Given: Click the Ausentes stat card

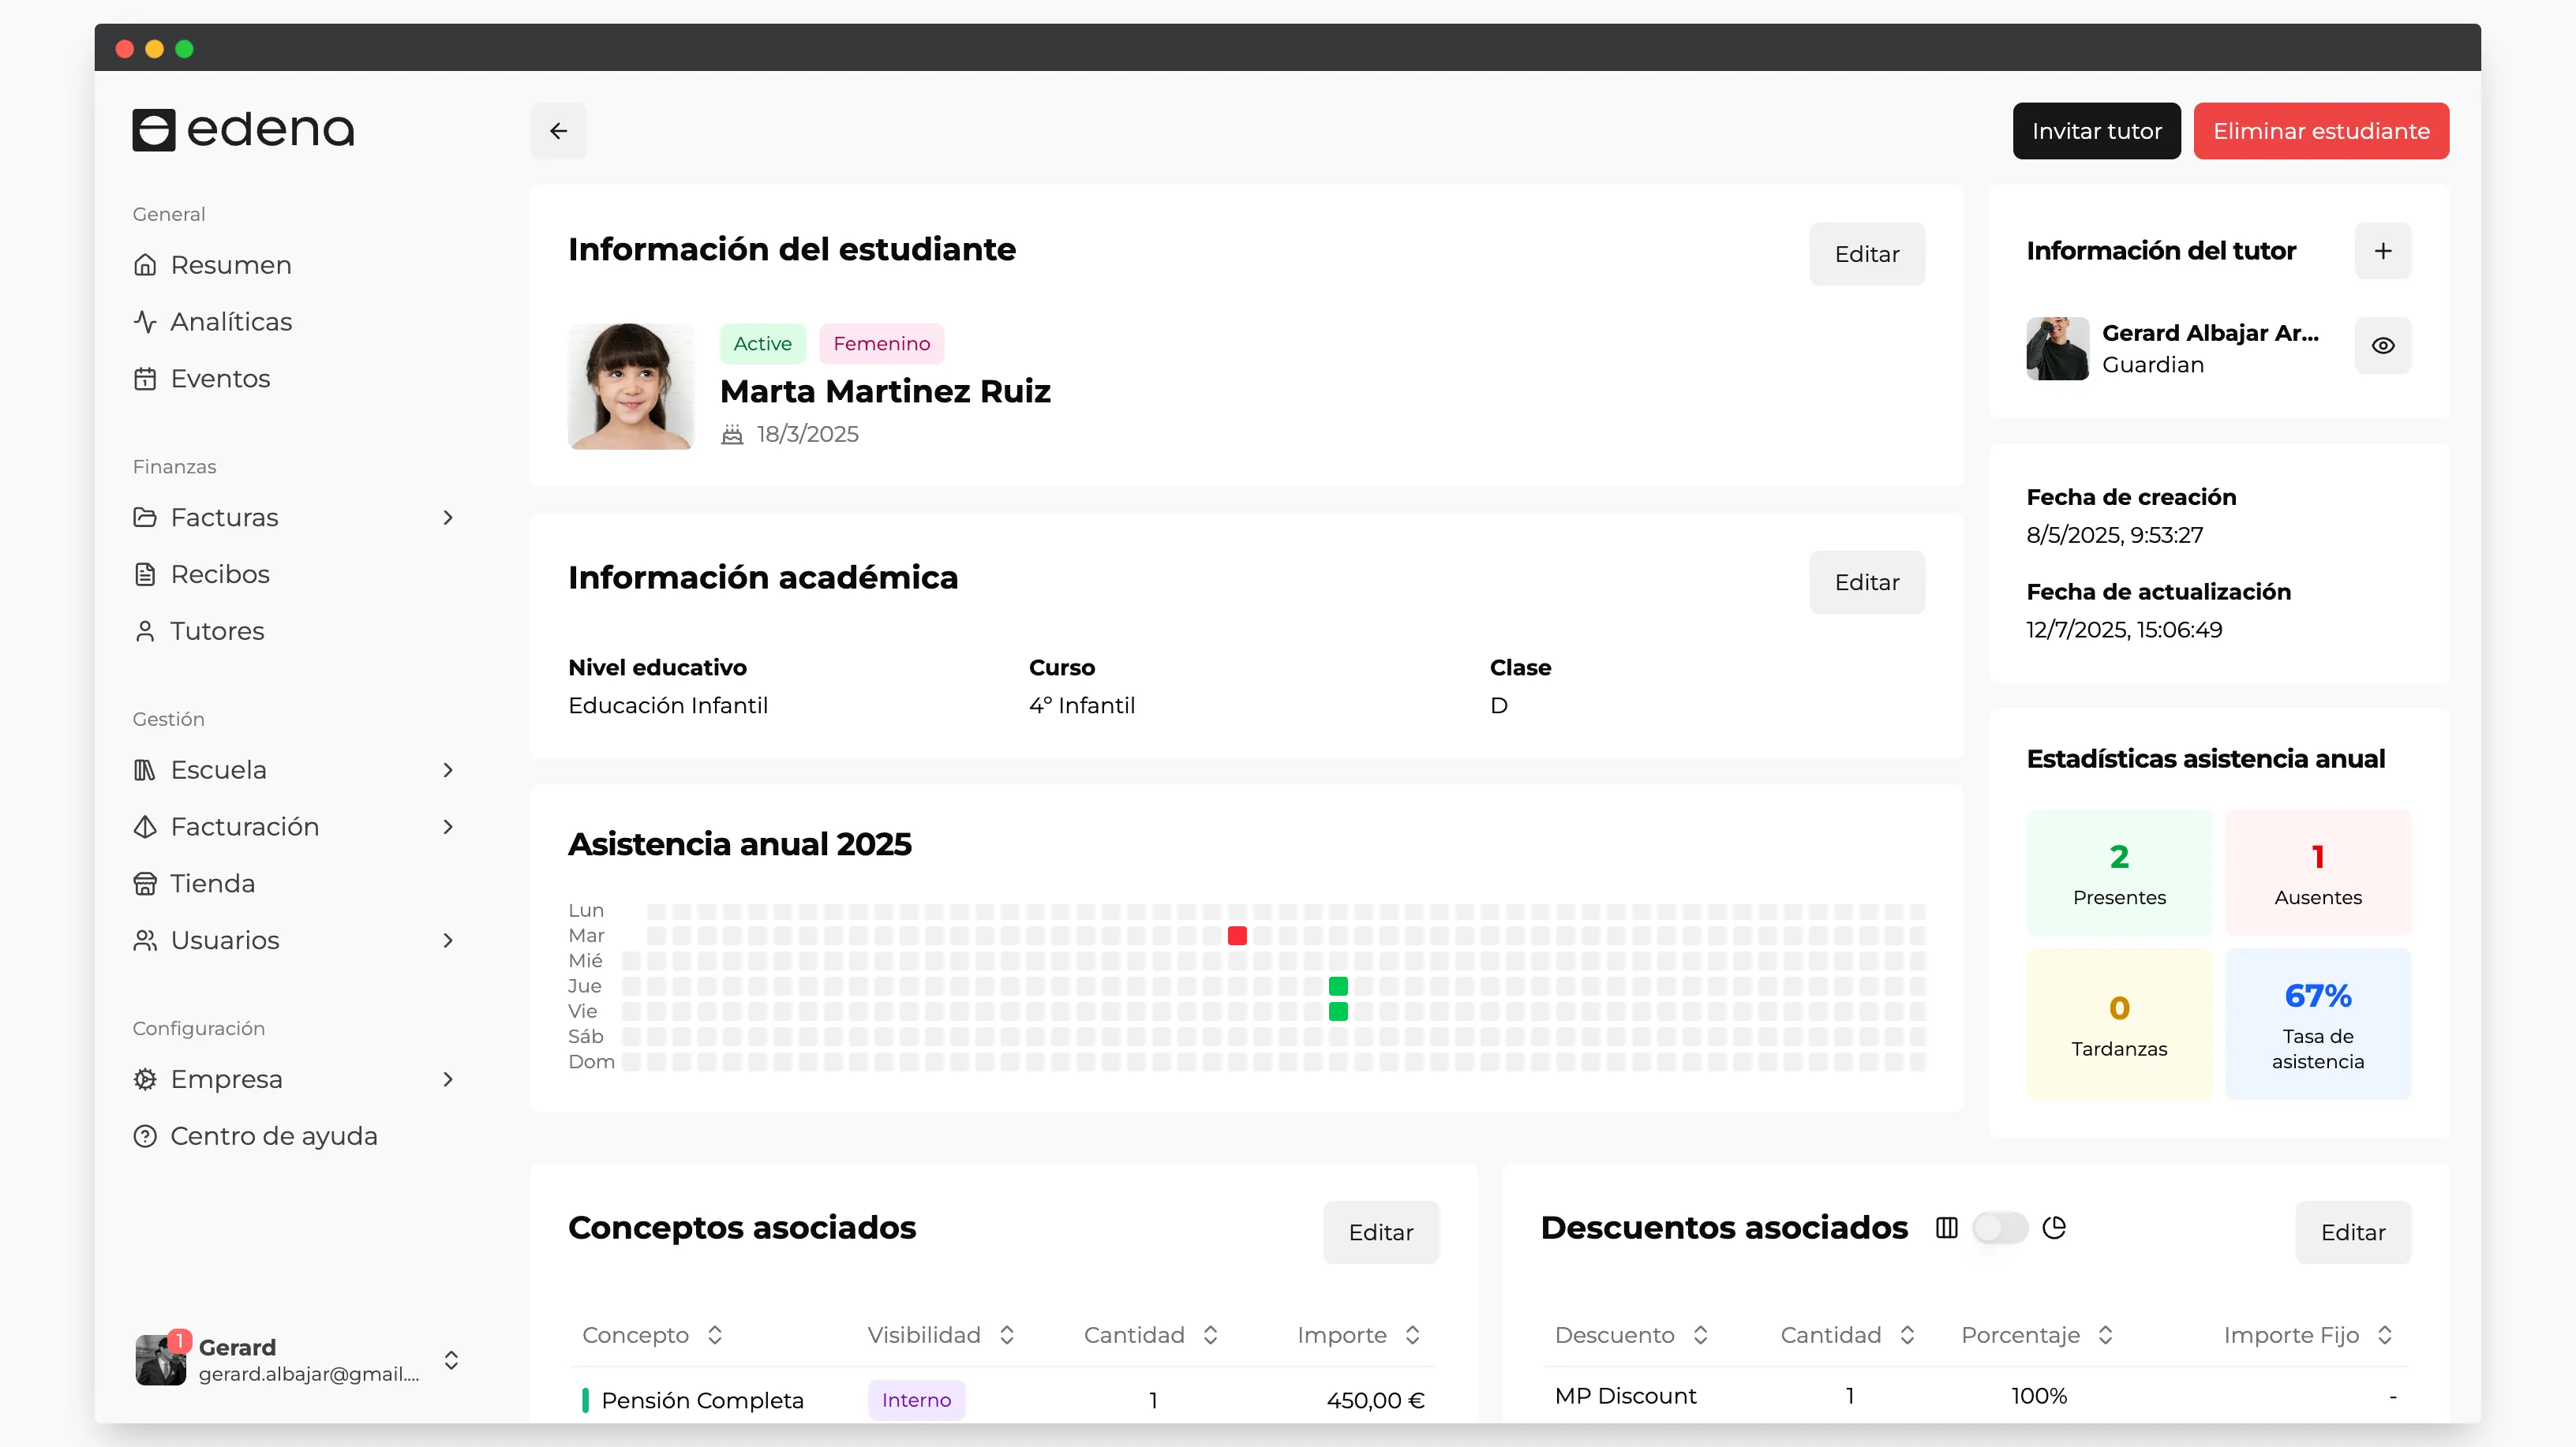Looking at the screenshot, I should pyautogui.click(x=2318, y=872).
